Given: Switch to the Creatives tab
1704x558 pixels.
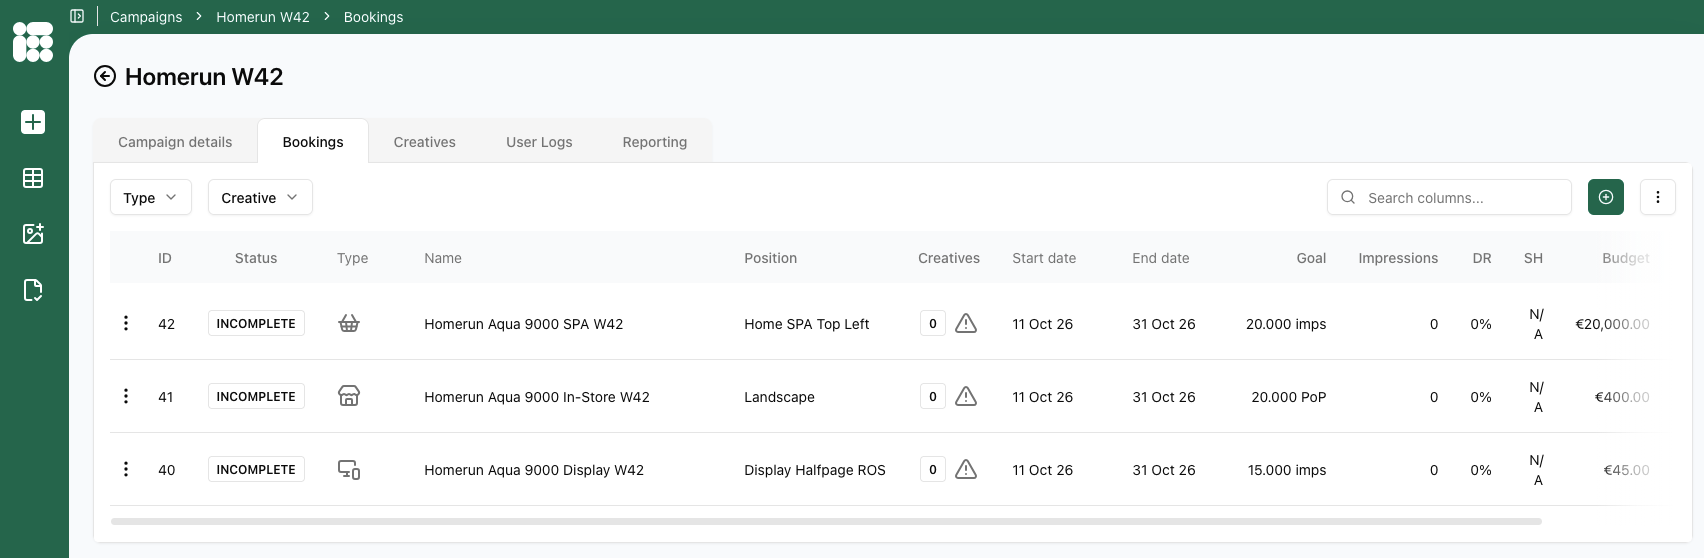Looking at the screenshot, I should 425,142.
